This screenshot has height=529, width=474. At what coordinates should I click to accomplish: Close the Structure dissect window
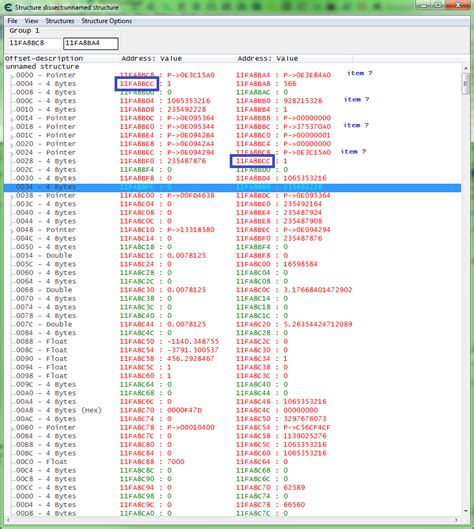click(458, 5)
